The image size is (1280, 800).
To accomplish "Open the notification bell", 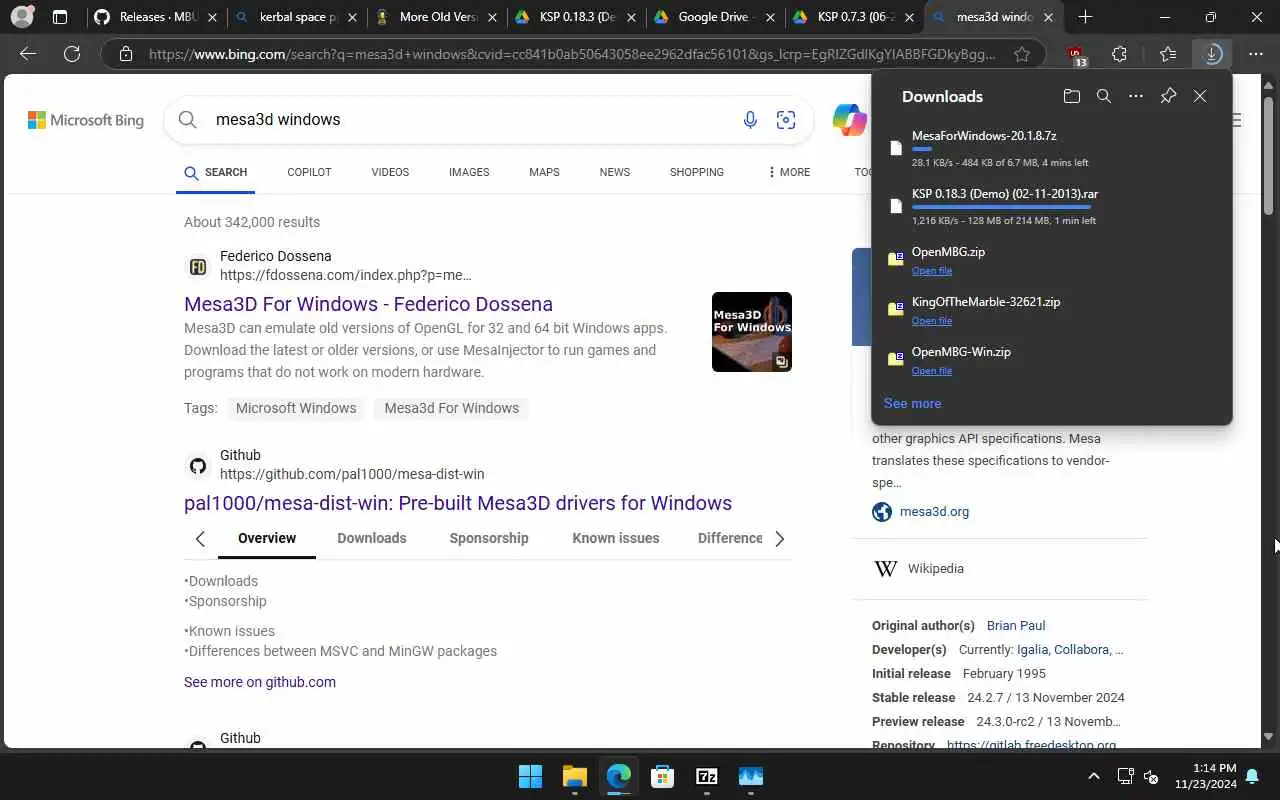I will [x=1252, y=776].
